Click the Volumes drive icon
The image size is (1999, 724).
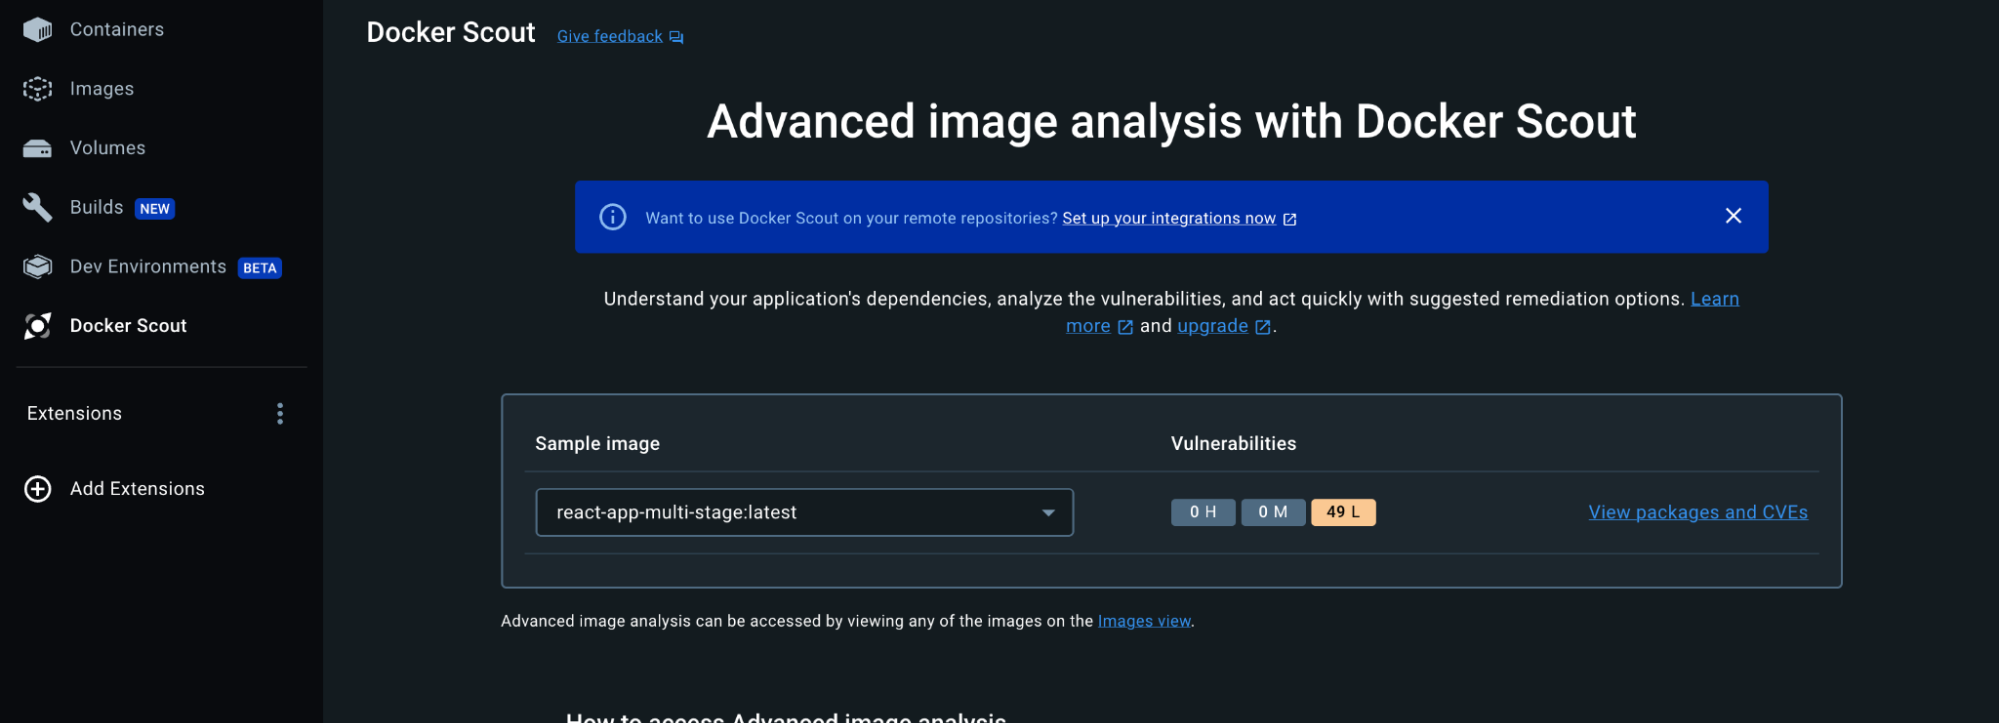(37, 149)
